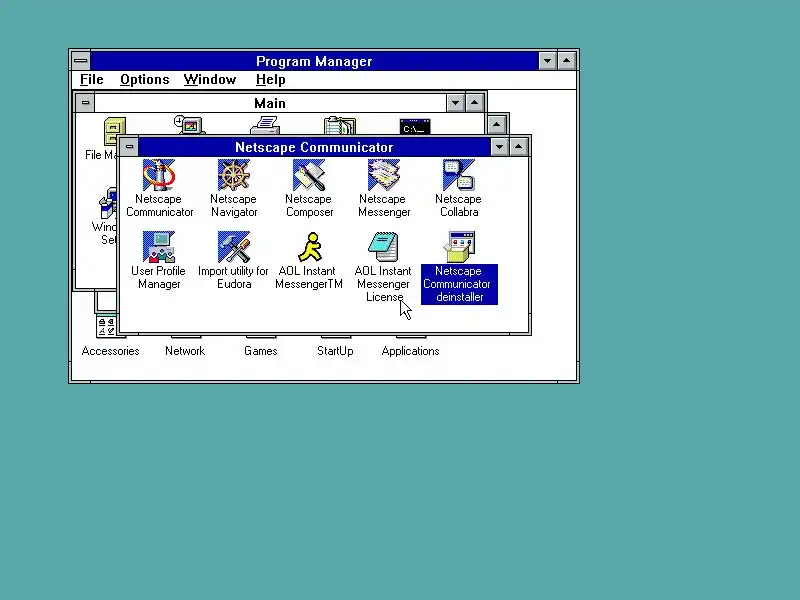Viewport: 800px width, 600px height.
Task: Select Import utility for Eudora icon
Action: (234, 247)
